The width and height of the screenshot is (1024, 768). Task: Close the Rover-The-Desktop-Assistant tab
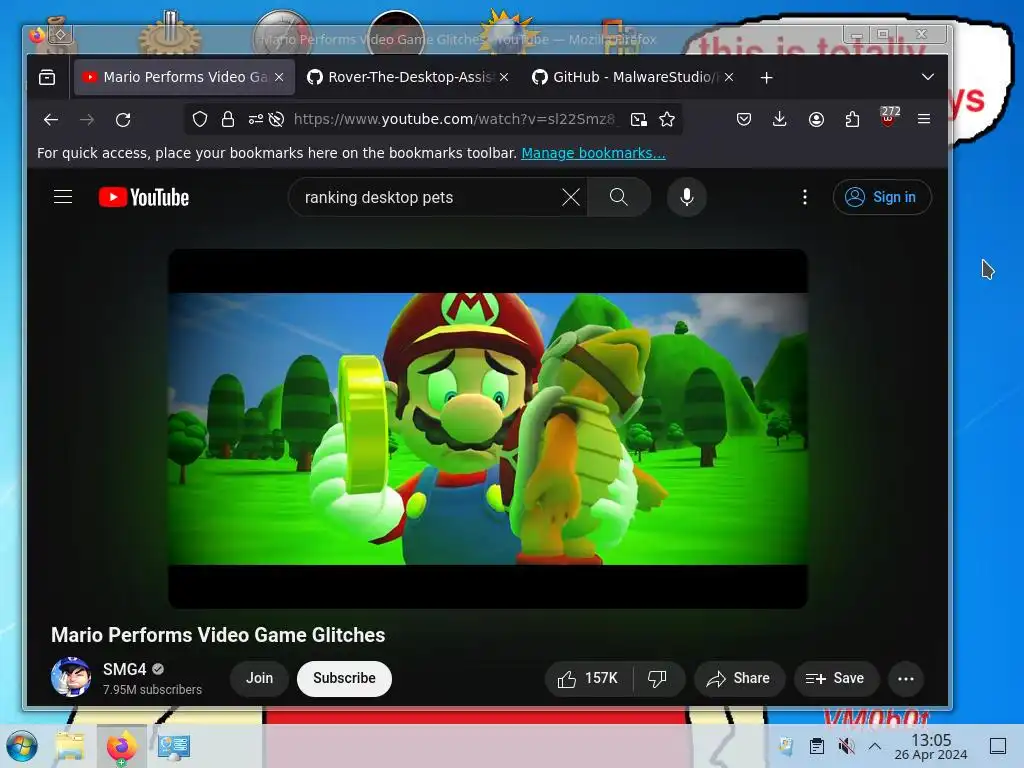[504, 77]
